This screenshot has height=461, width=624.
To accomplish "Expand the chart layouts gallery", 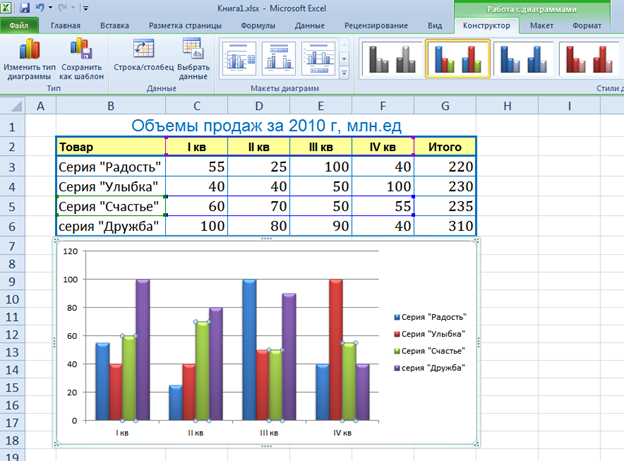I will coord(345,73).
